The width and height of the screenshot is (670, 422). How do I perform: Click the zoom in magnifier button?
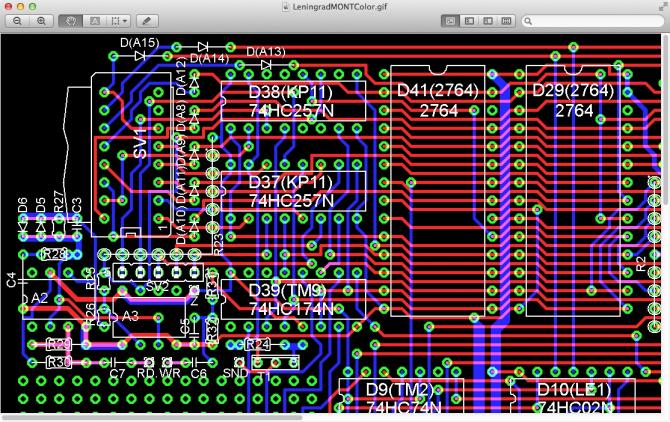pos(41,20)
